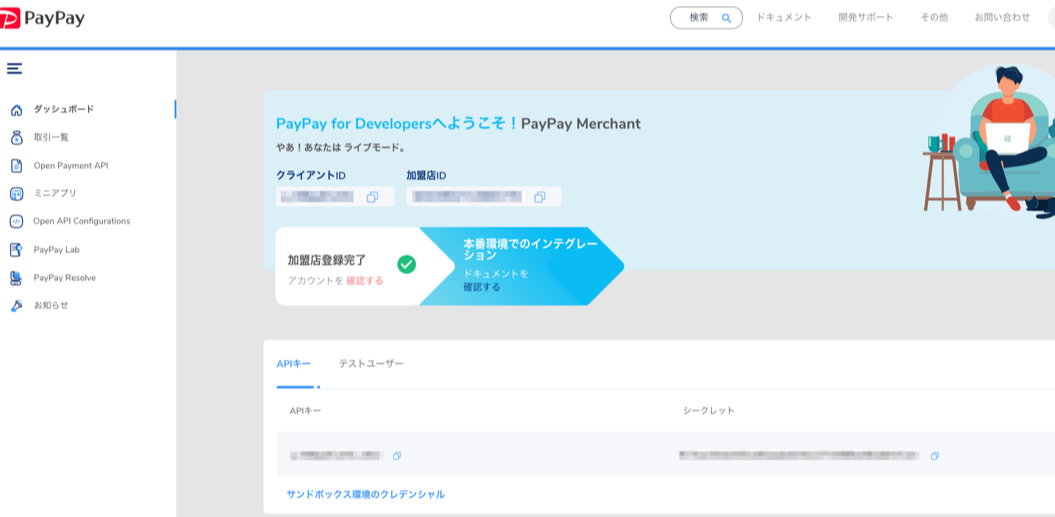Click the 検索 search field
The height and width of the screenshot is (517, 1055).
706,18
